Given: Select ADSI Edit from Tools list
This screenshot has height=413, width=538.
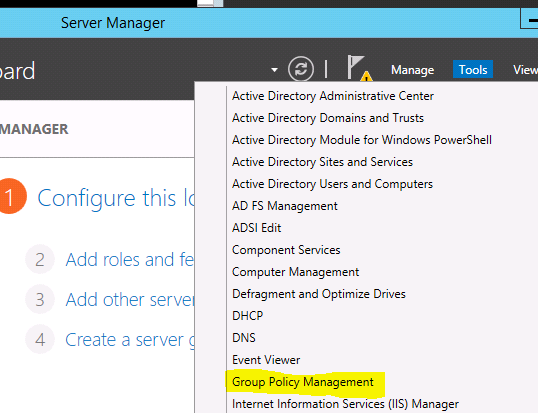Looking at the screenshot, I should [256, 228].
